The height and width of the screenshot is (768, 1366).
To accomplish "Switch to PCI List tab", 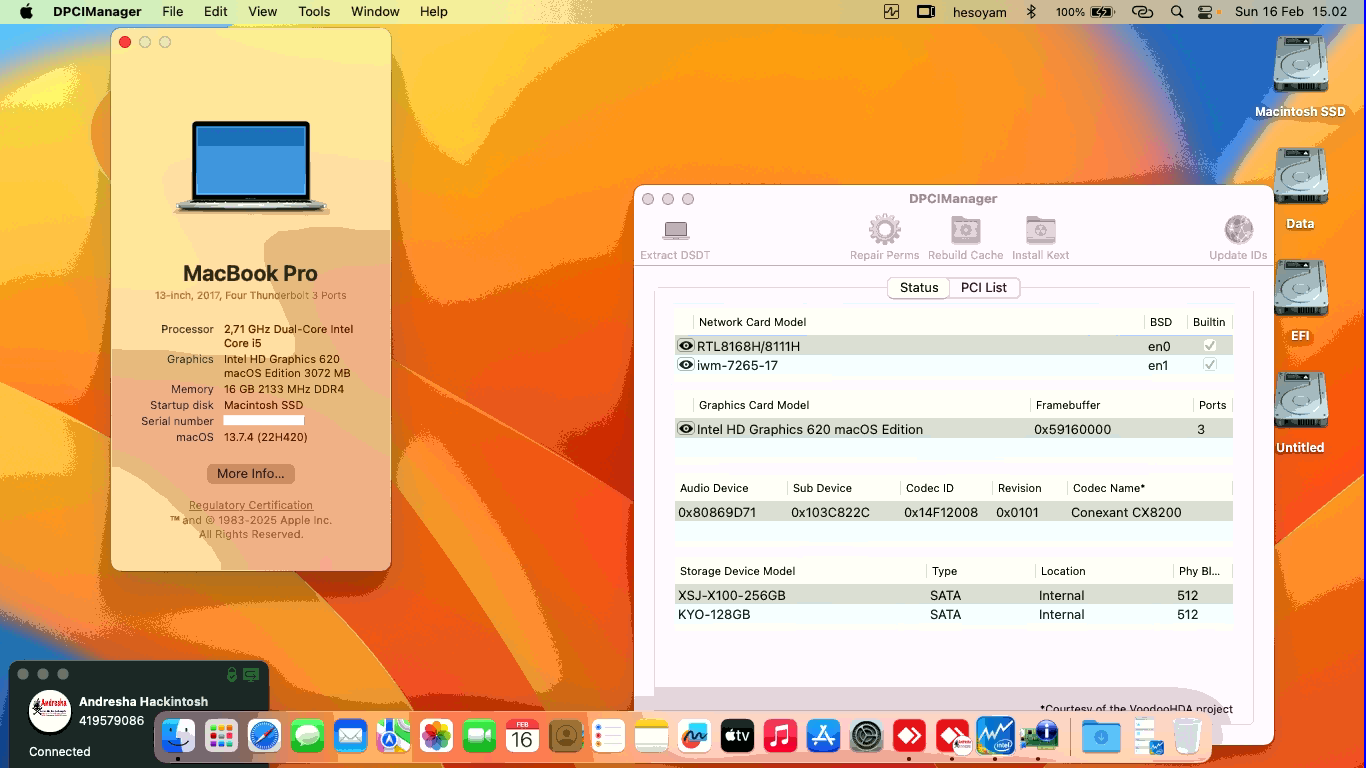I will pos(984,288).
